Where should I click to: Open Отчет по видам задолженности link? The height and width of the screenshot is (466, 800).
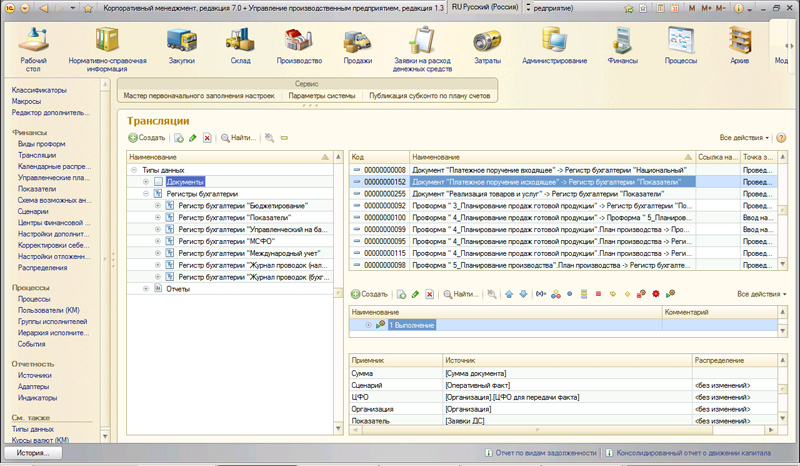[x=544, y=453]
